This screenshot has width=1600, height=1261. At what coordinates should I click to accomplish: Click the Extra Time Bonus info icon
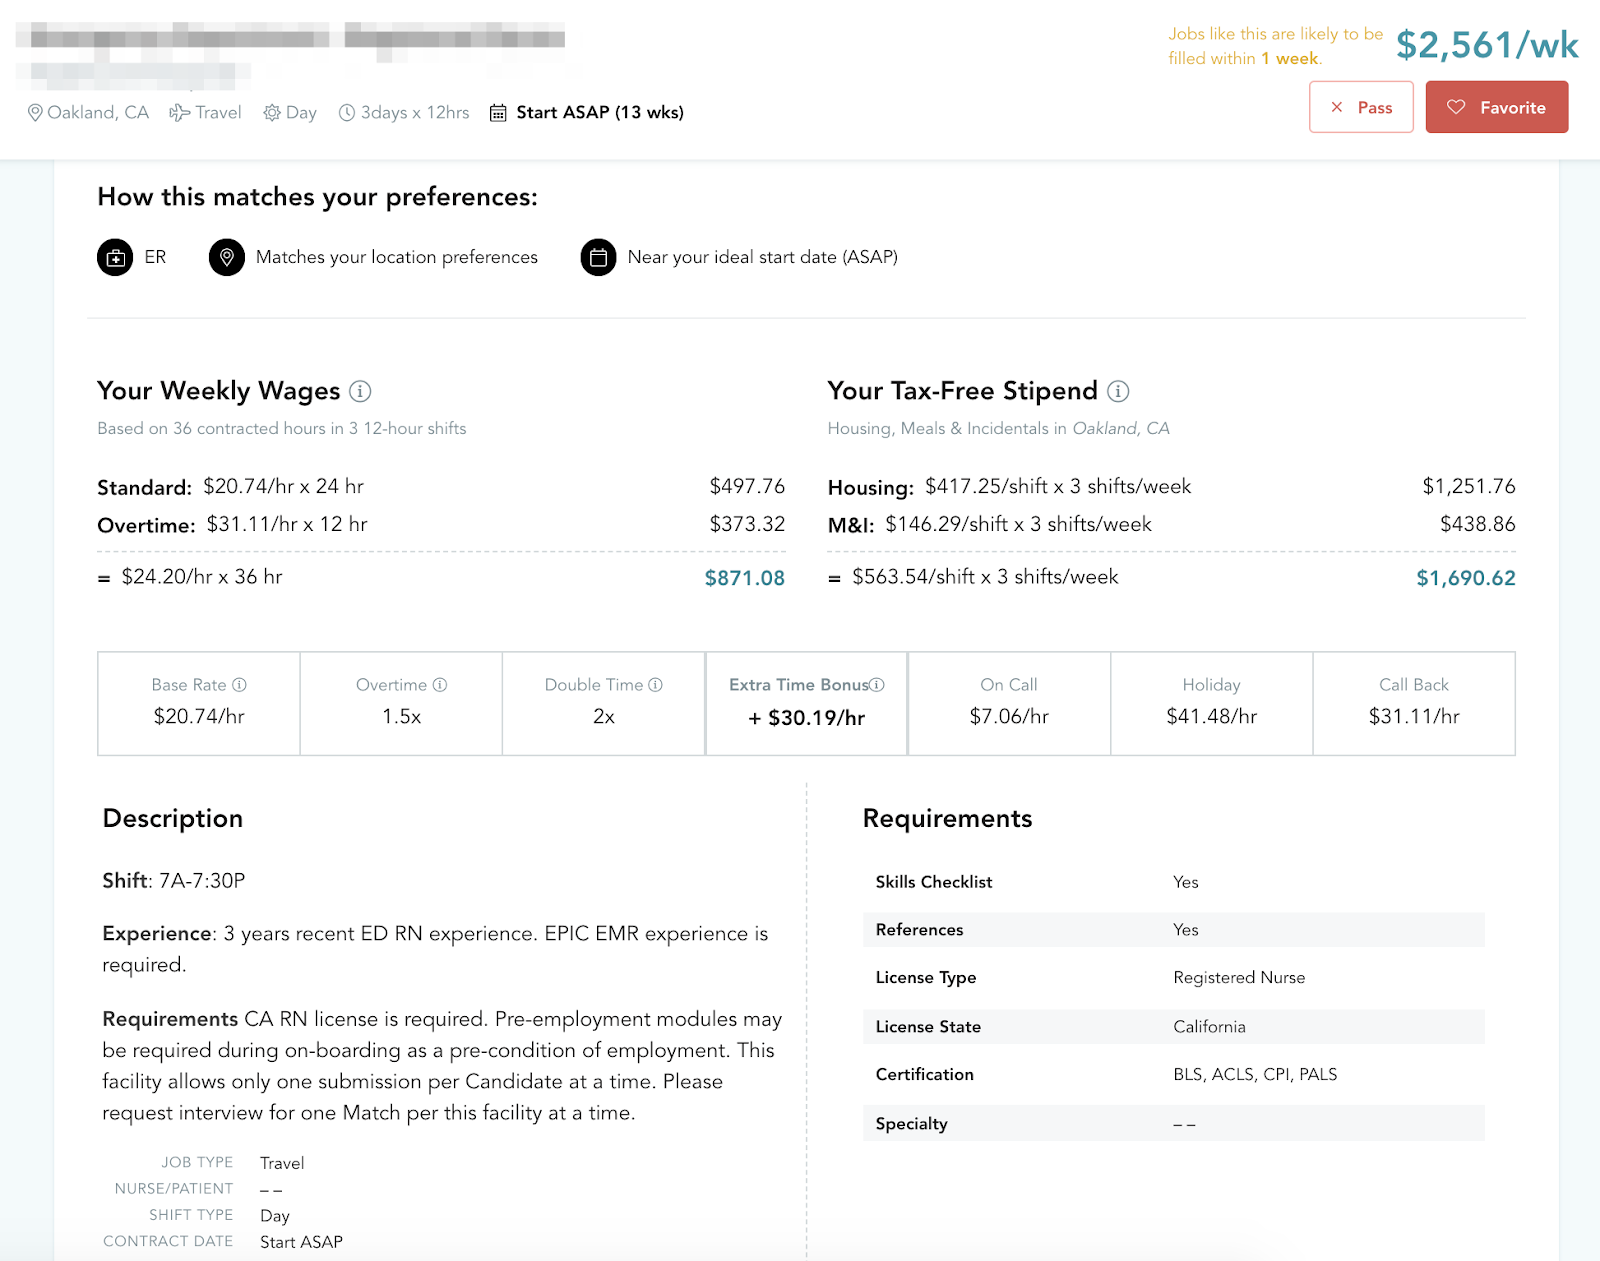point(877,685)
